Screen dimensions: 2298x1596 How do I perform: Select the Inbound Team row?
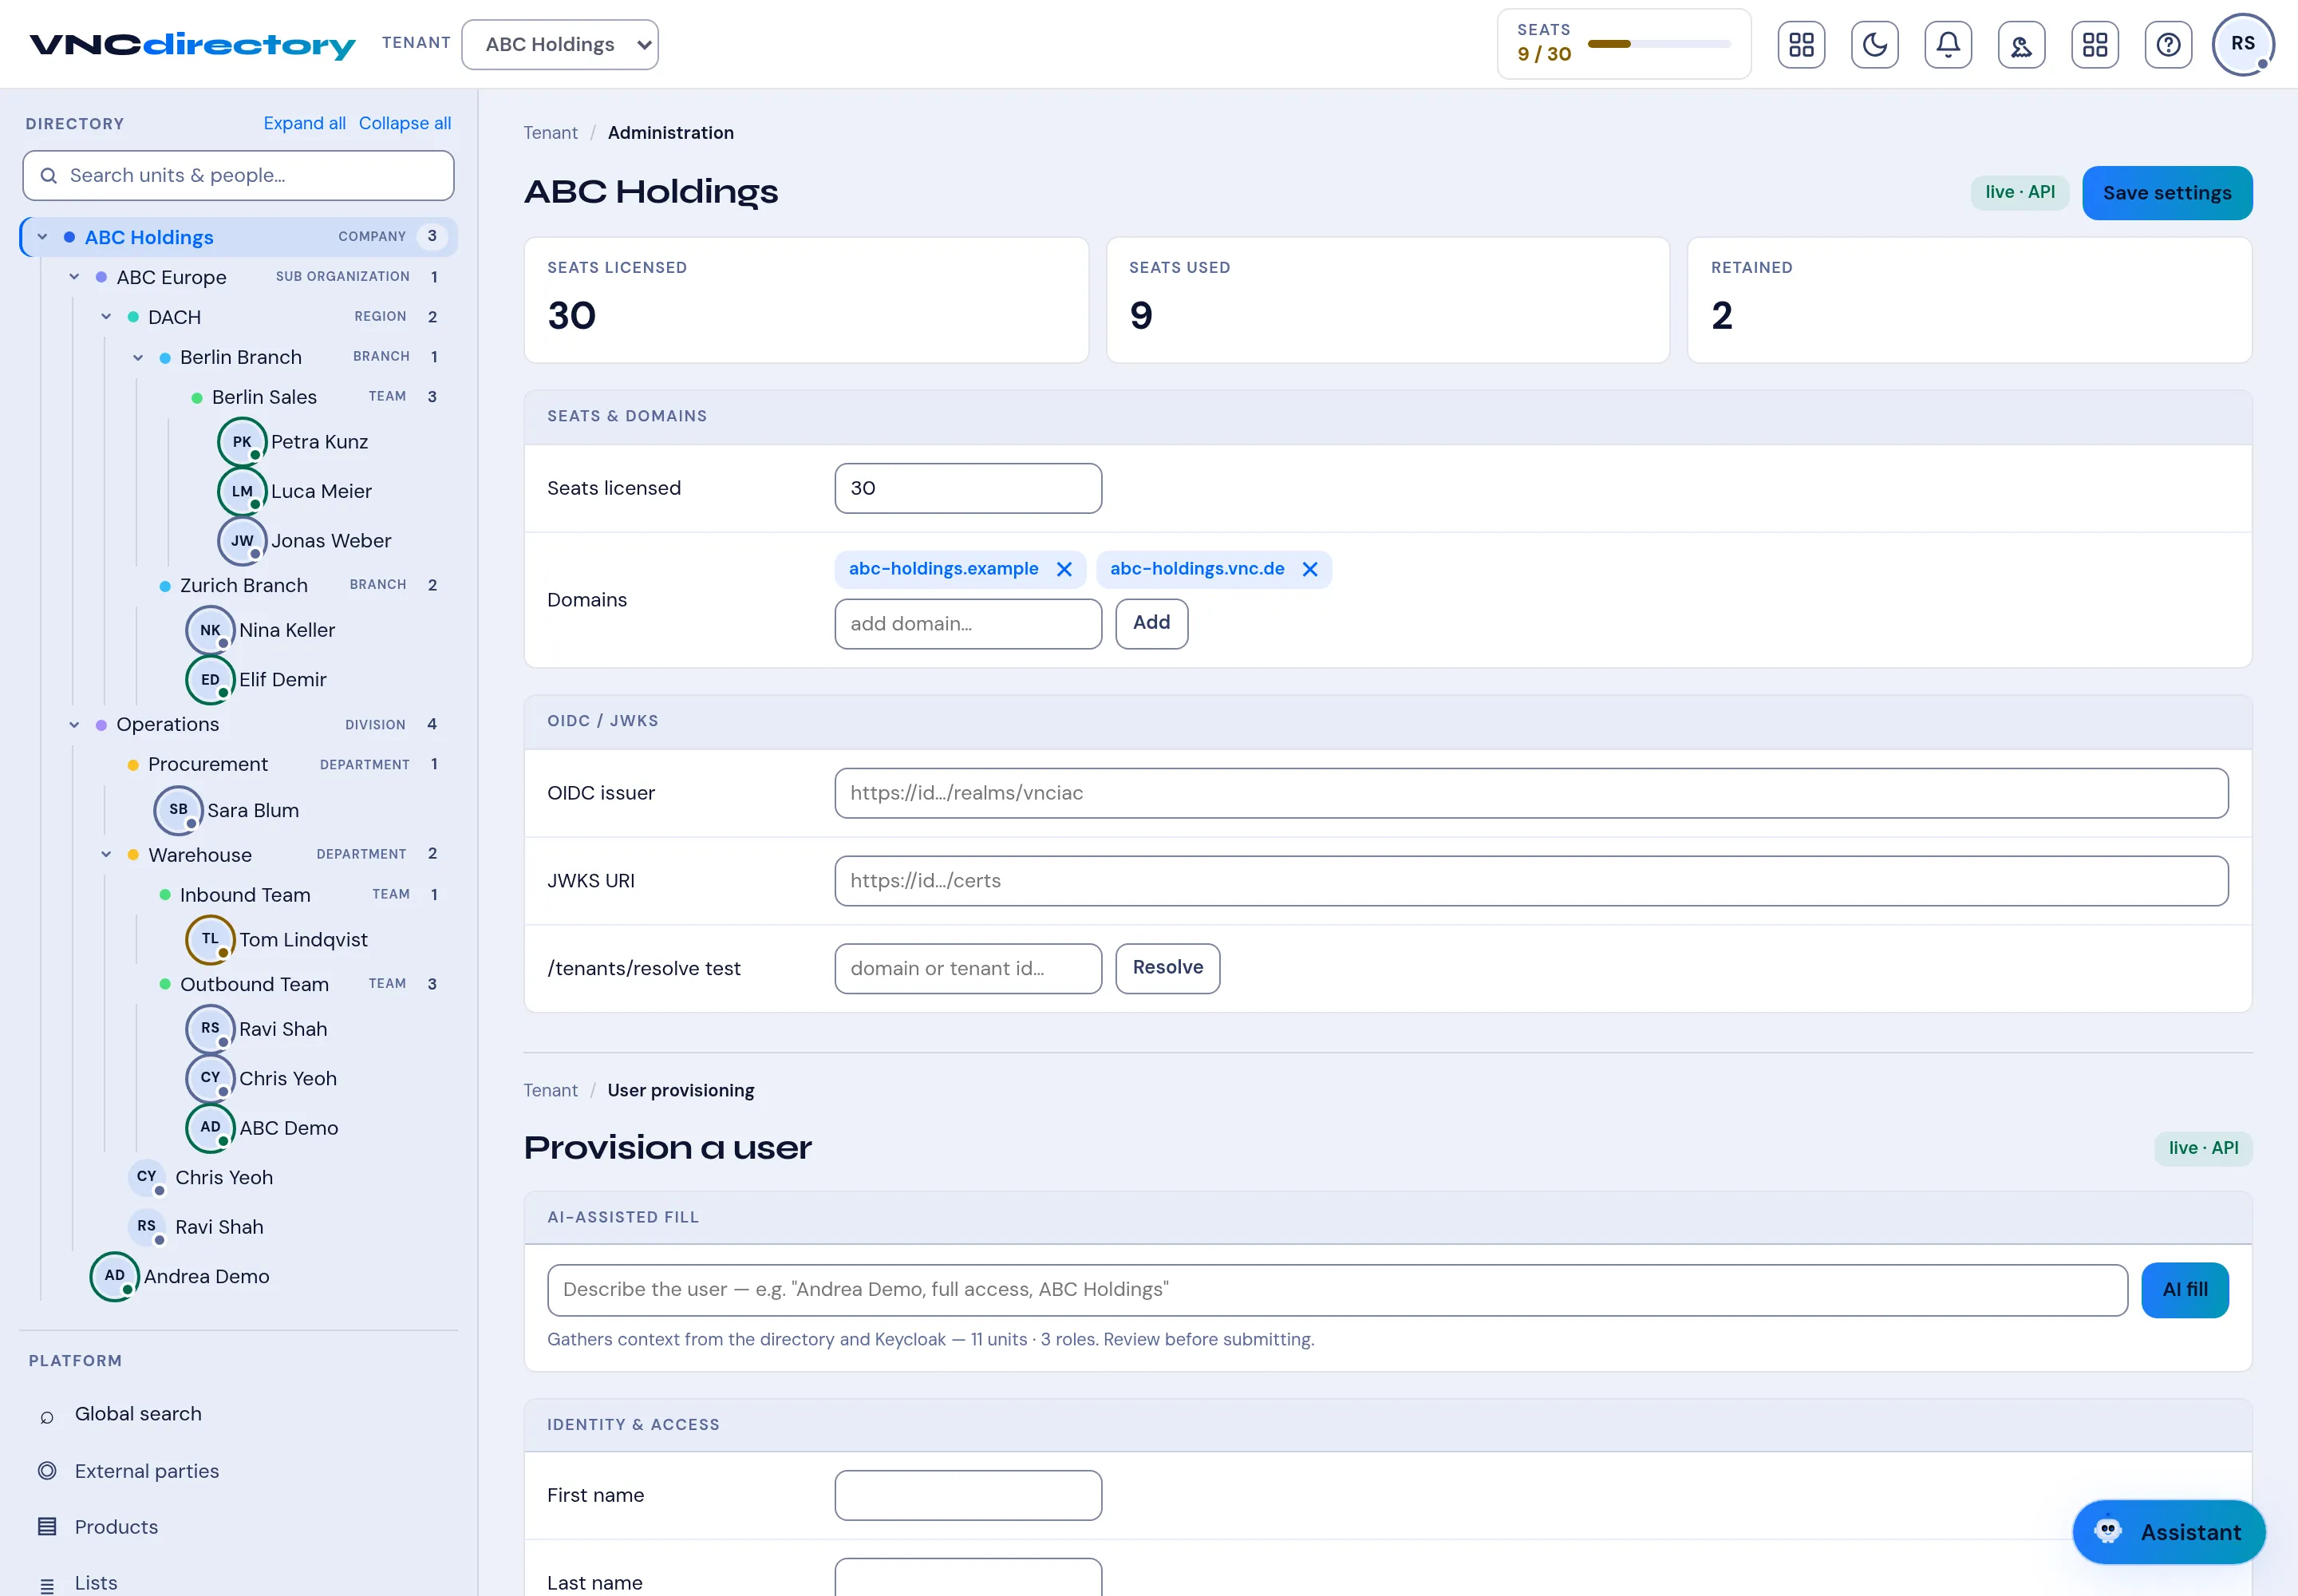click(x=299, y=895)
